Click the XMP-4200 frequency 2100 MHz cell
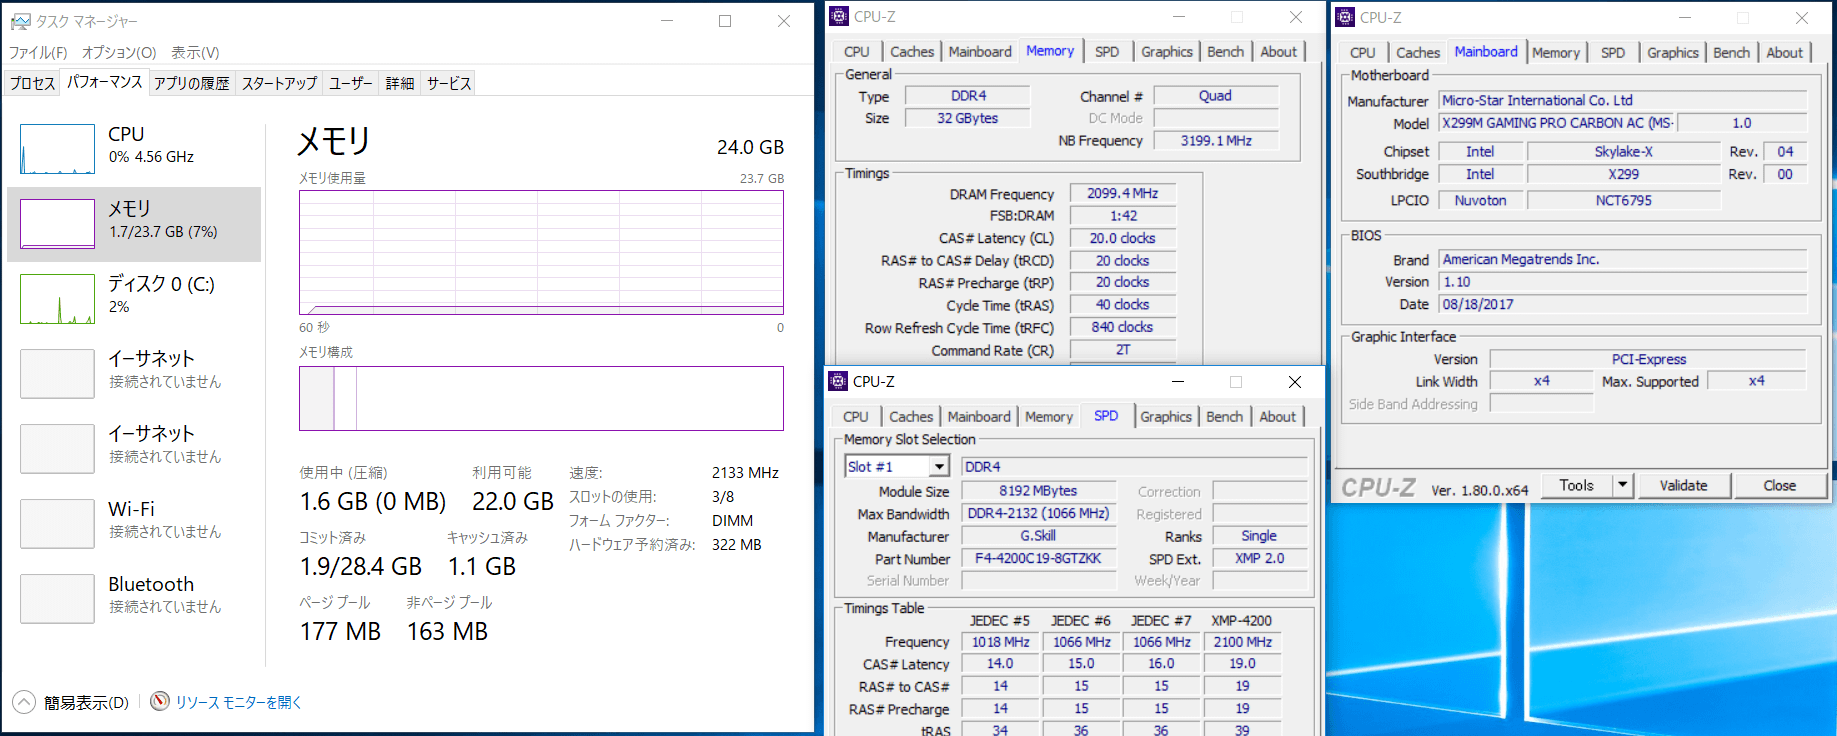This screenshot has width=1837, height=736. 1243,642
